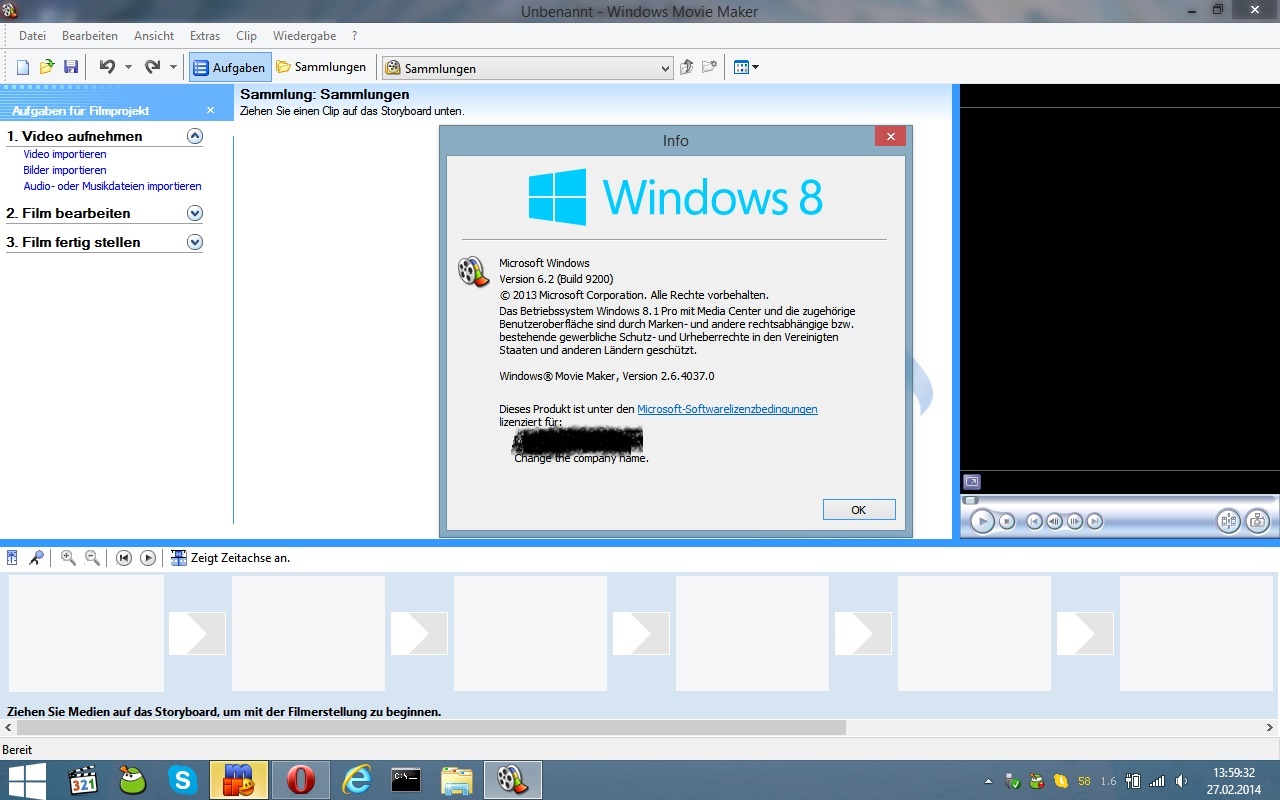This screenshot has width=1280, height=800.
Task: Collapse the Video aufnehmen section
Action: [x=195, y=136]
